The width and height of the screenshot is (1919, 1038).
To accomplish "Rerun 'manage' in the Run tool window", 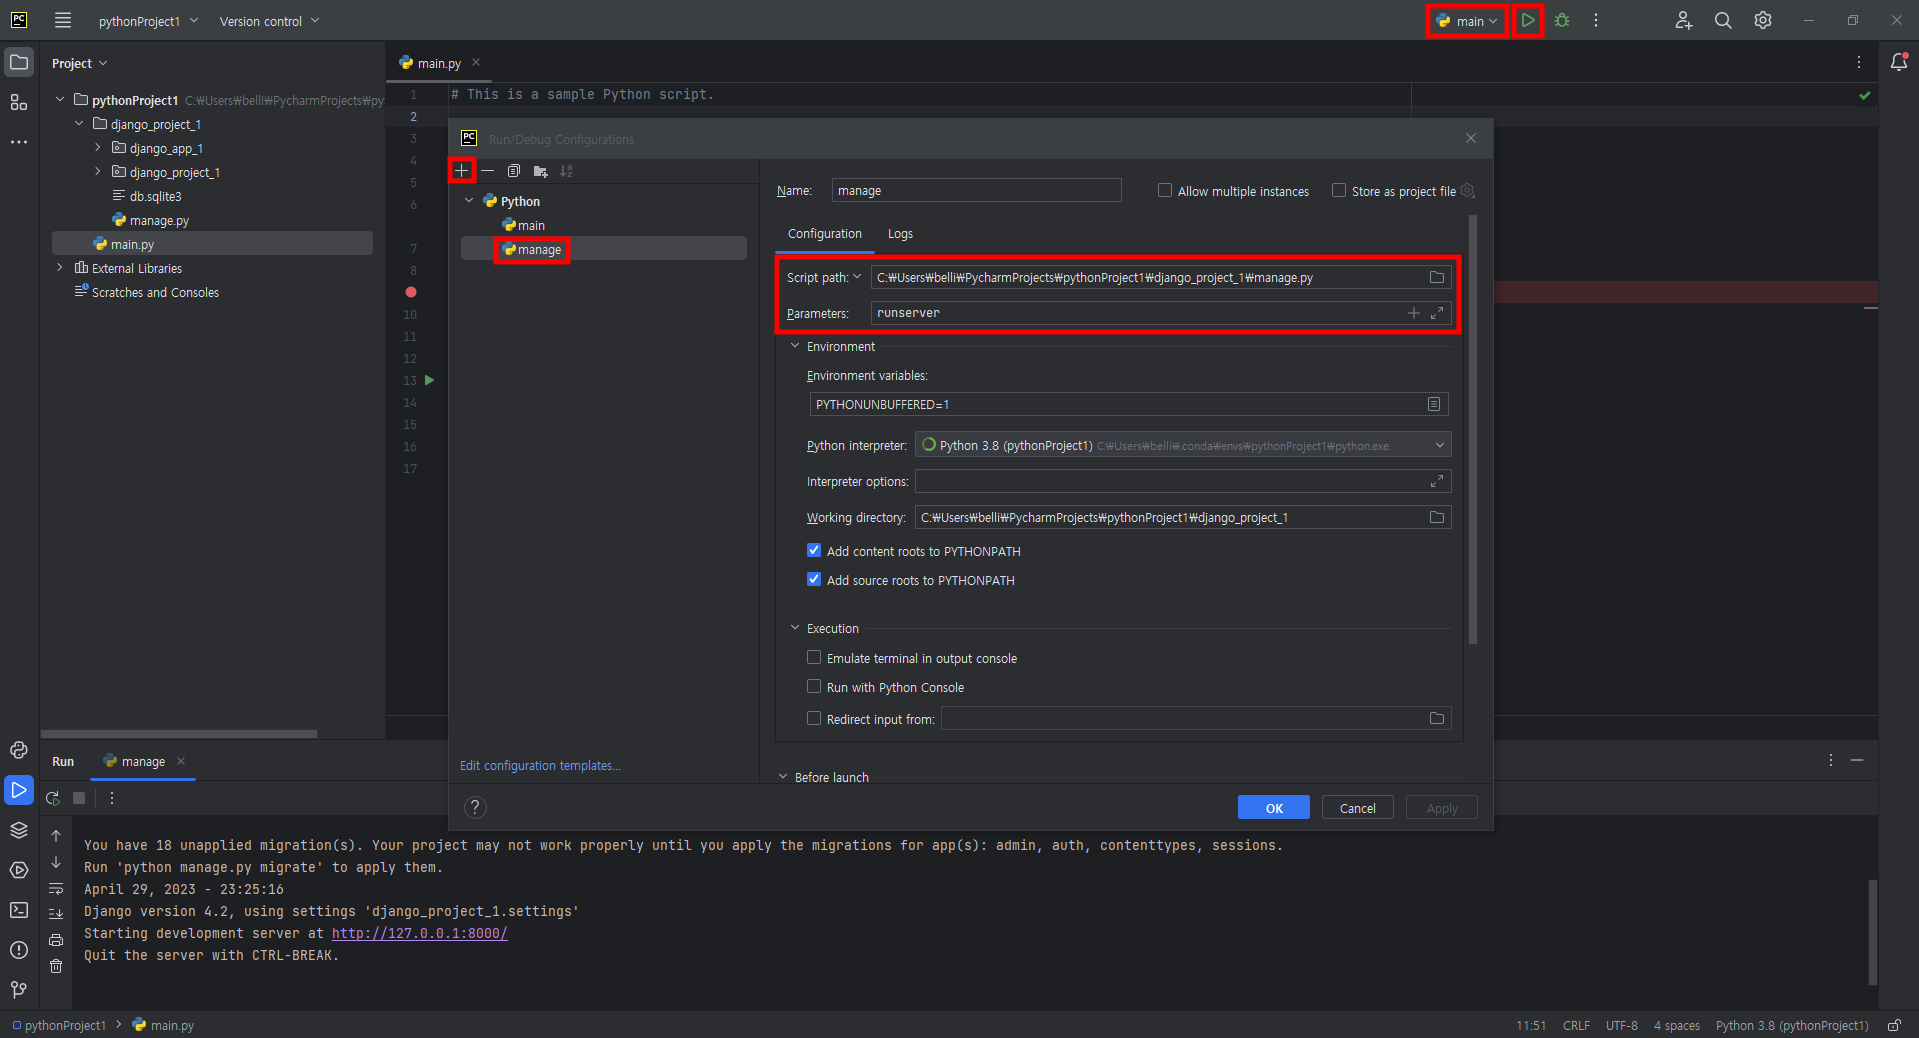I will coord(53,798).
